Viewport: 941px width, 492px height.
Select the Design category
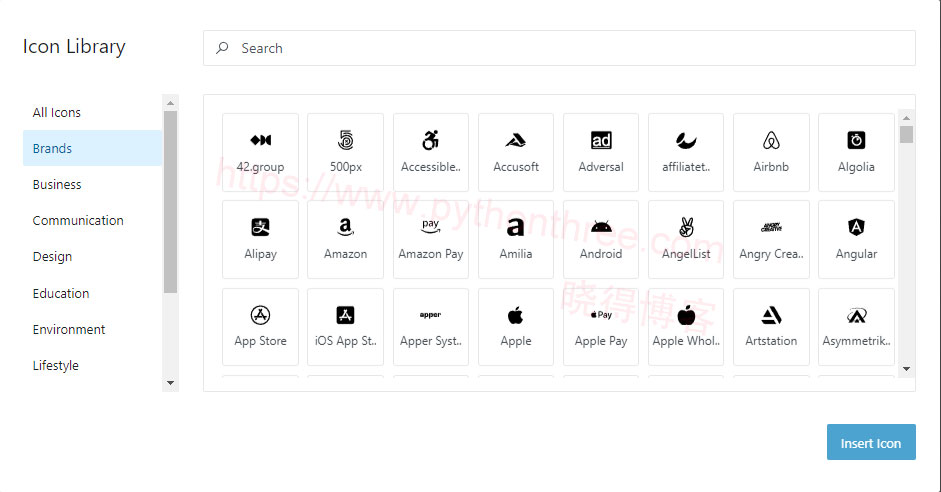(x=92, y=256)
